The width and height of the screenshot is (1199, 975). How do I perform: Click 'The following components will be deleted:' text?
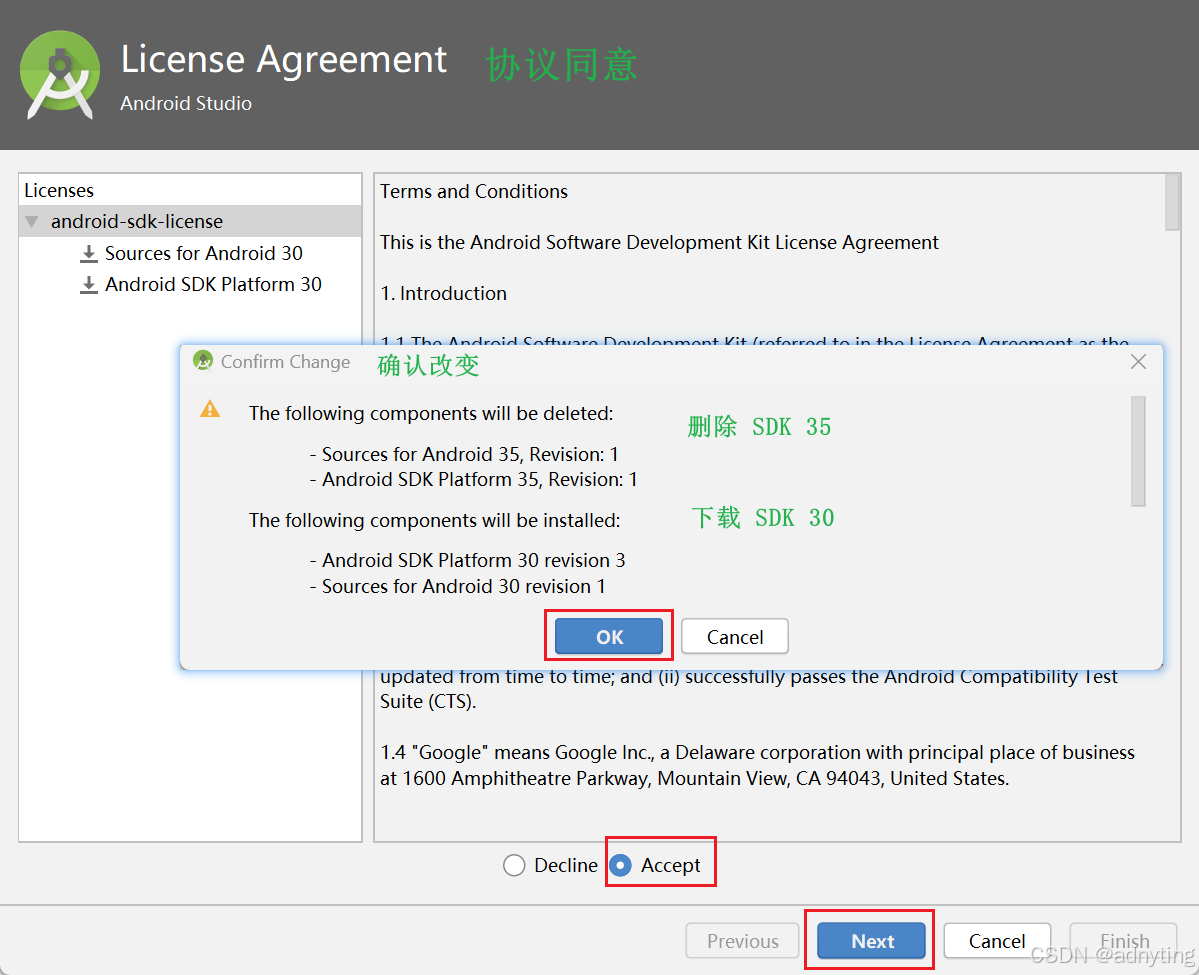tap(431, 414)
